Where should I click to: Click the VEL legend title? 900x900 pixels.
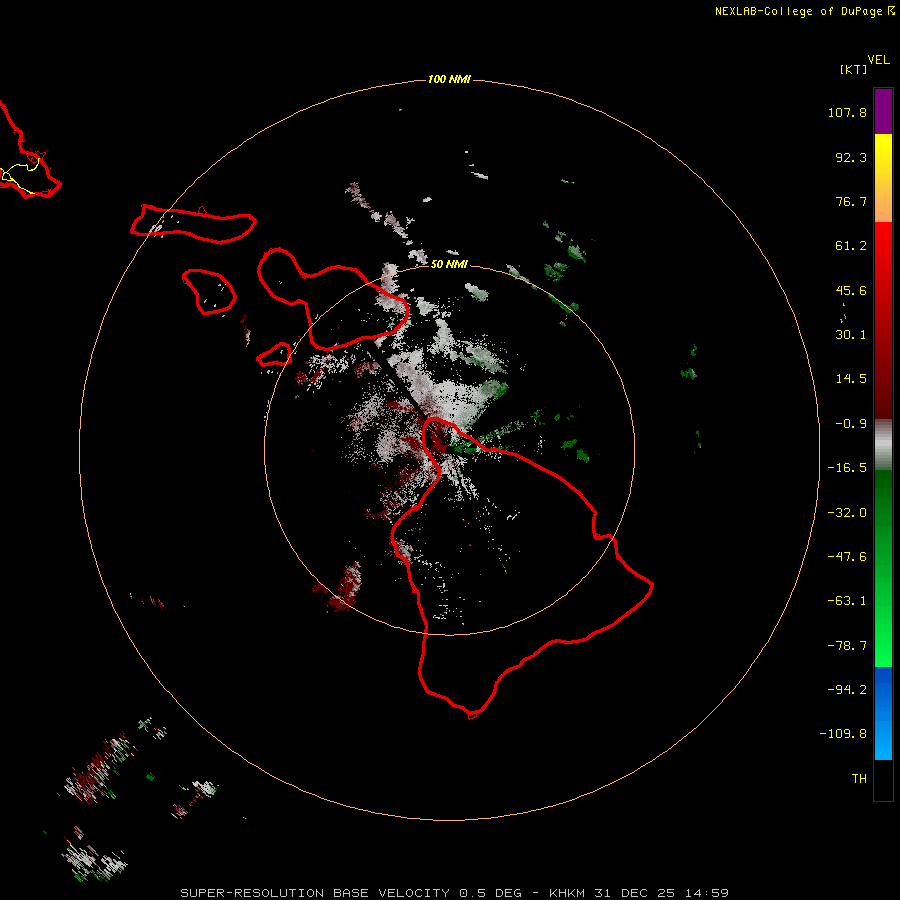(878, 60)
